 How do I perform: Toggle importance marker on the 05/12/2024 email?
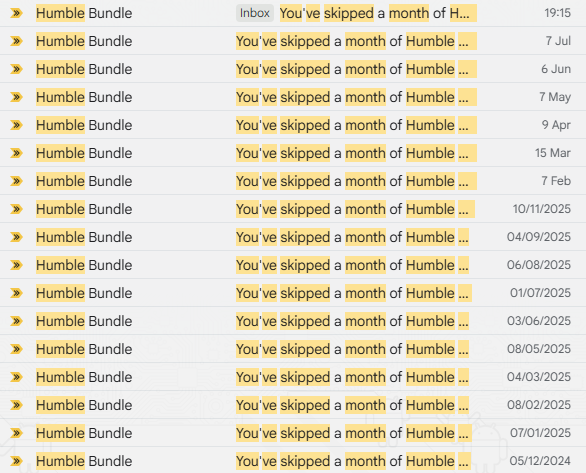[16, 461]
